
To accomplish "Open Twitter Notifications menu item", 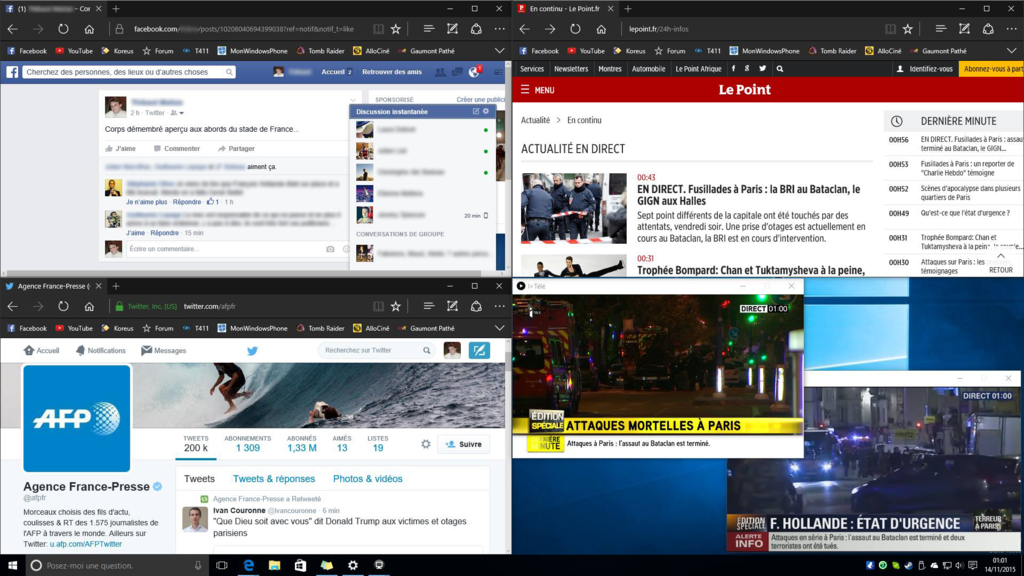I will [x=101, y=351].
